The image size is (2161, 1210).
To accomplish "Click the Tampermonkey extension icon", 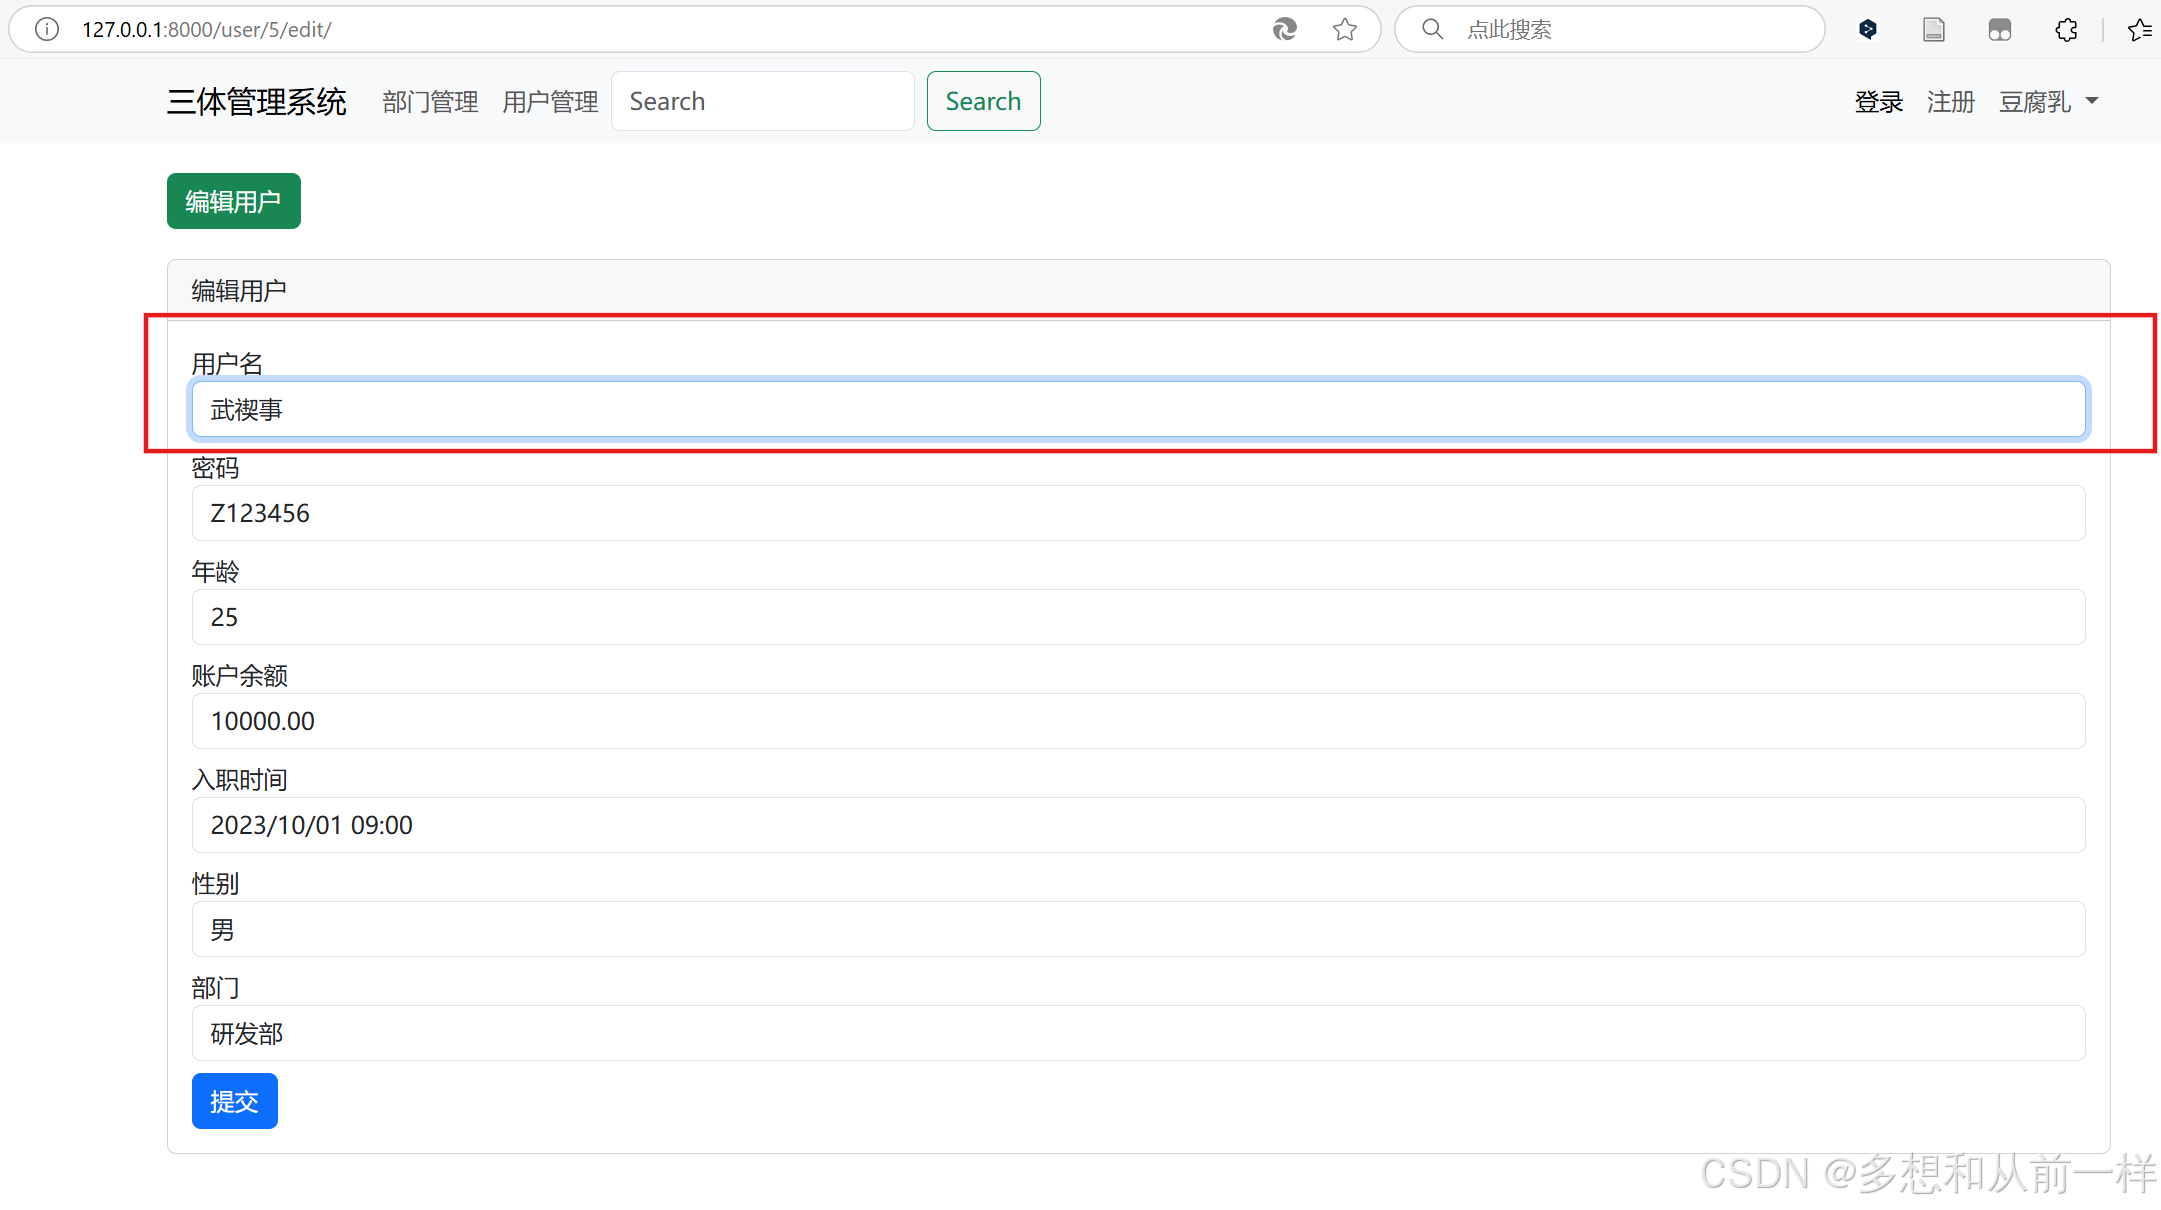I will 1999,29.
